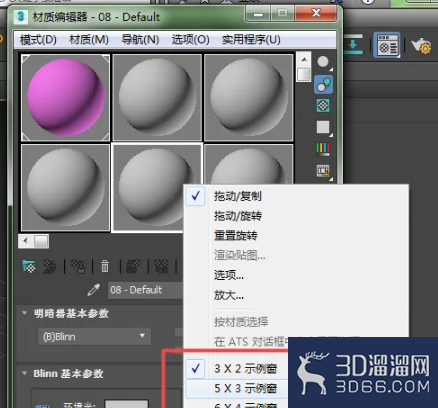This screenshot has width=438, height=408.
Task: Click the Video Color Check bars icon
Action: click(323, 149)
